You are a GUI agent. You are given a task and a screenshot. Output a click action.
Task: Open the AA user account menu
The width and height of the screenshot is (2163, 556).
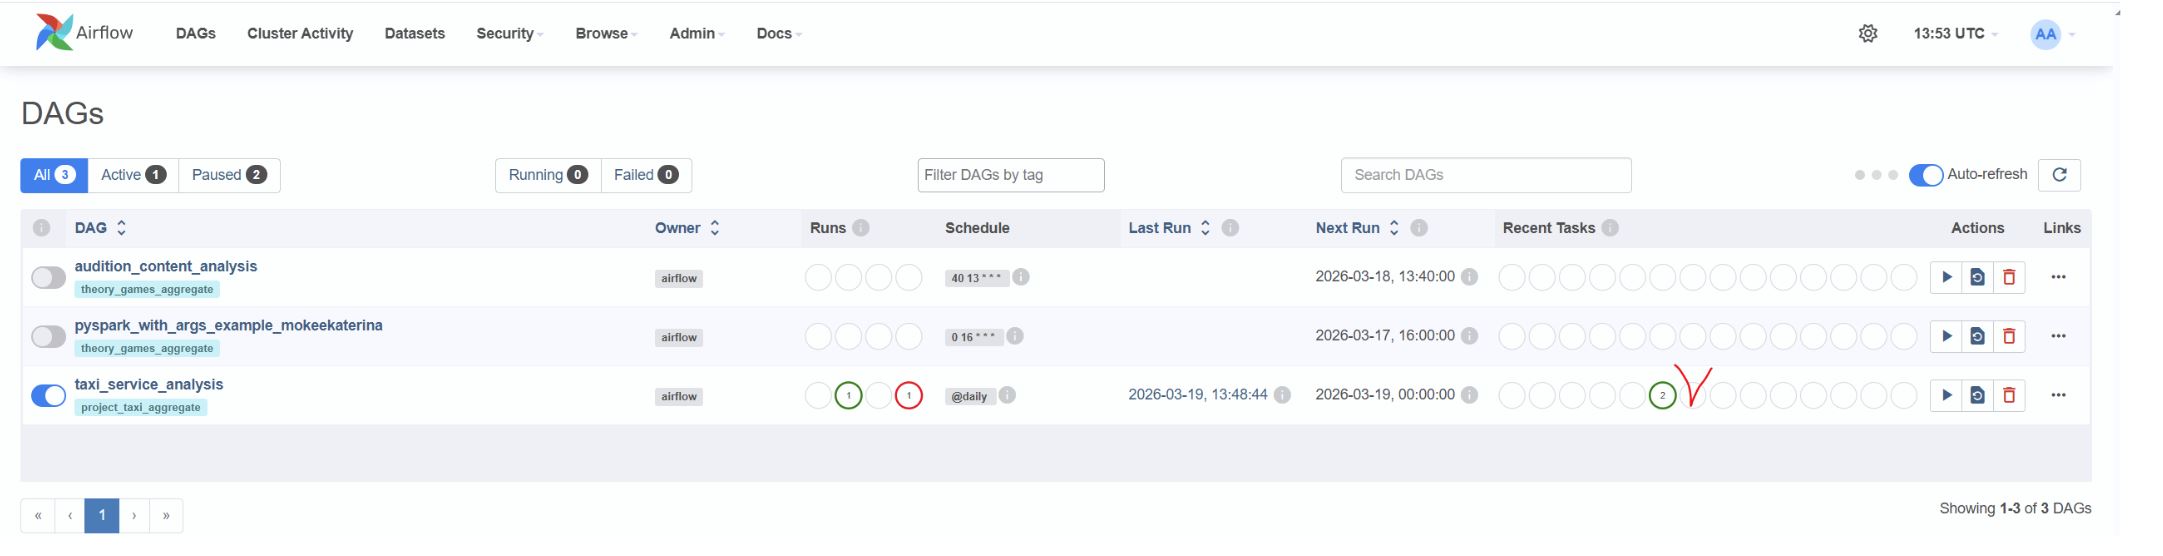pos(2053,34)
